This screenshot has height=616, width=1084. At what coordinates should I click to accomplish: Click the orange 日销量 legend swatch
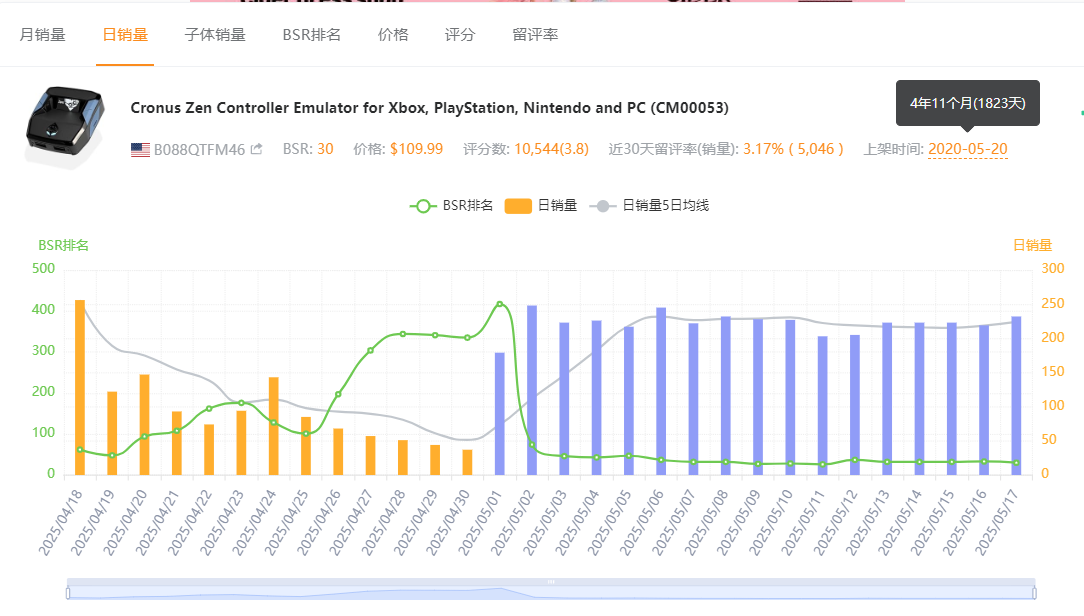(x=518, y=206)
